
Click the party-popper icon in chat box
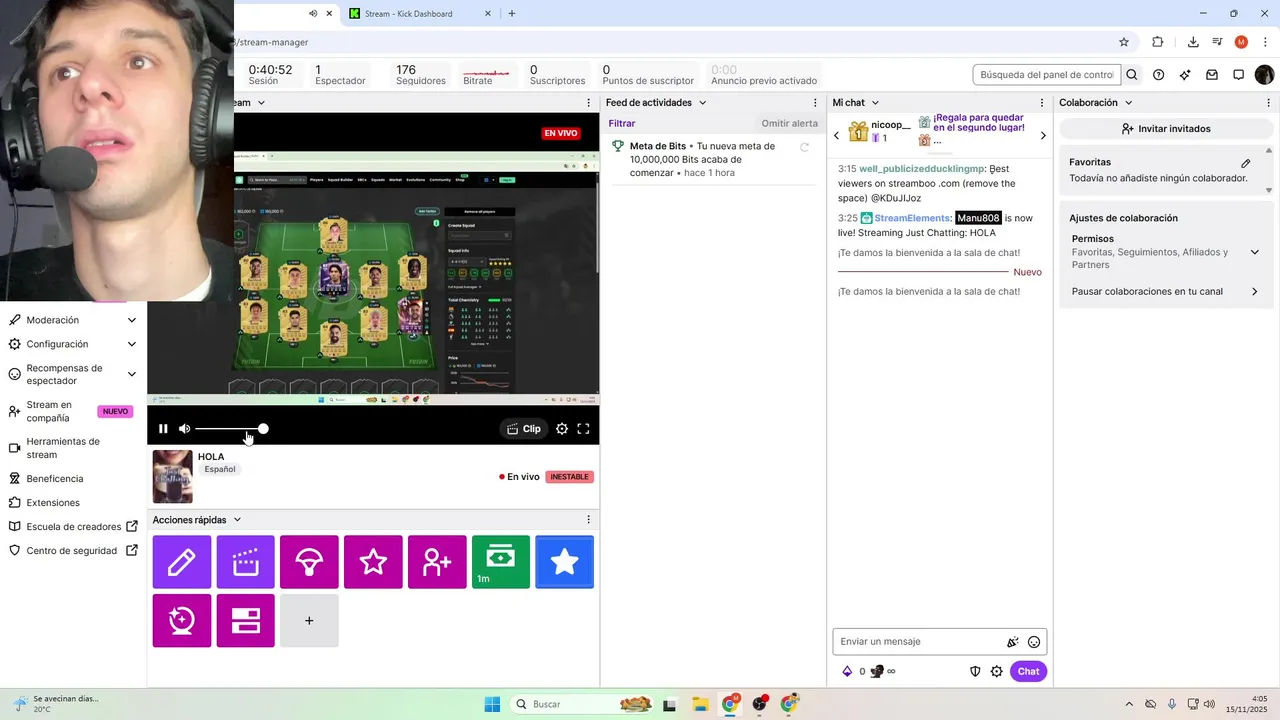coord(1013,642)
